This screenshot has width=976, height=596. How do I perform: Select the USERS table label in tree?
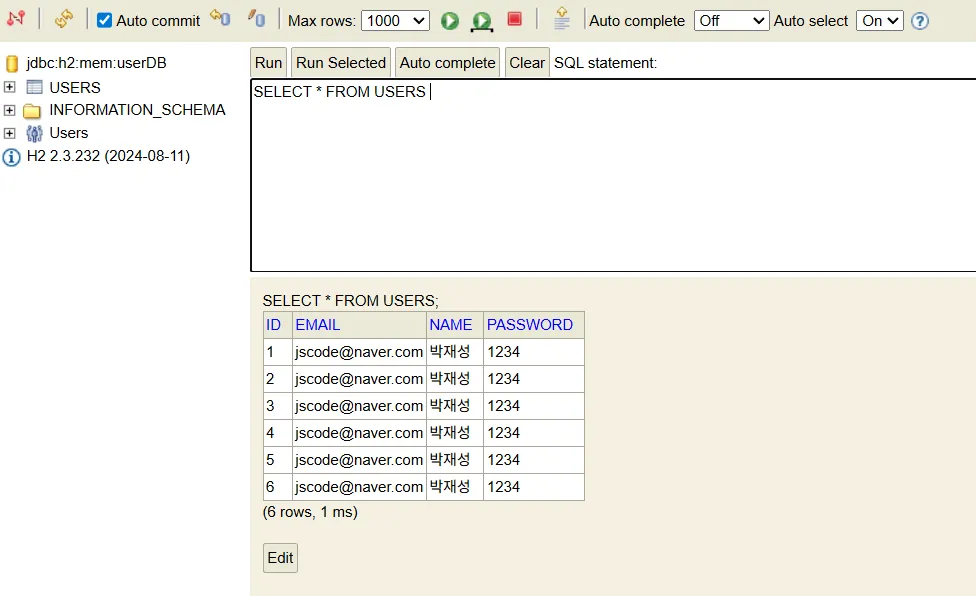click(75, 87)
